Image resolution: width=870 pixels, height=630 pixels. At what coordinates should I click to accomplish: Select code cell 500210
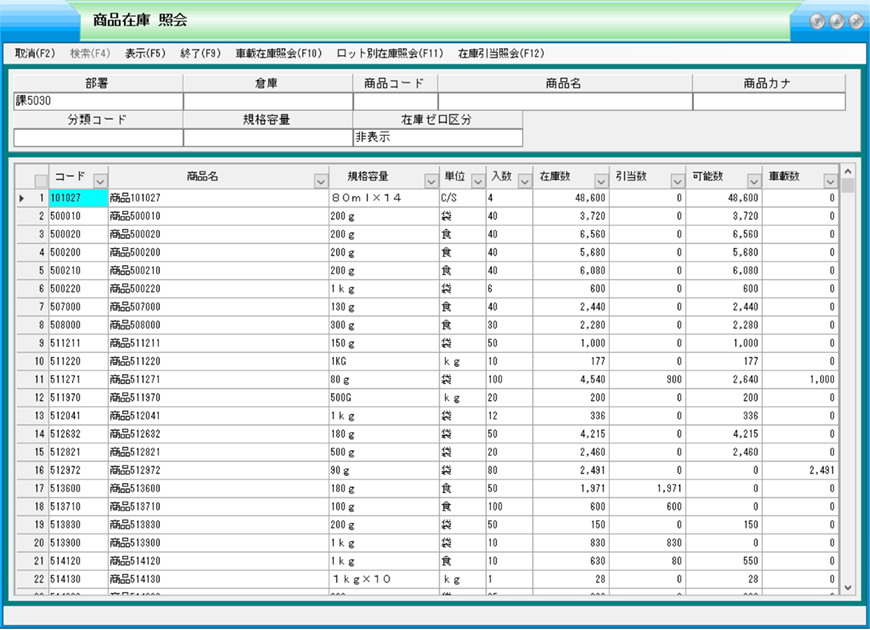(78, 270)
